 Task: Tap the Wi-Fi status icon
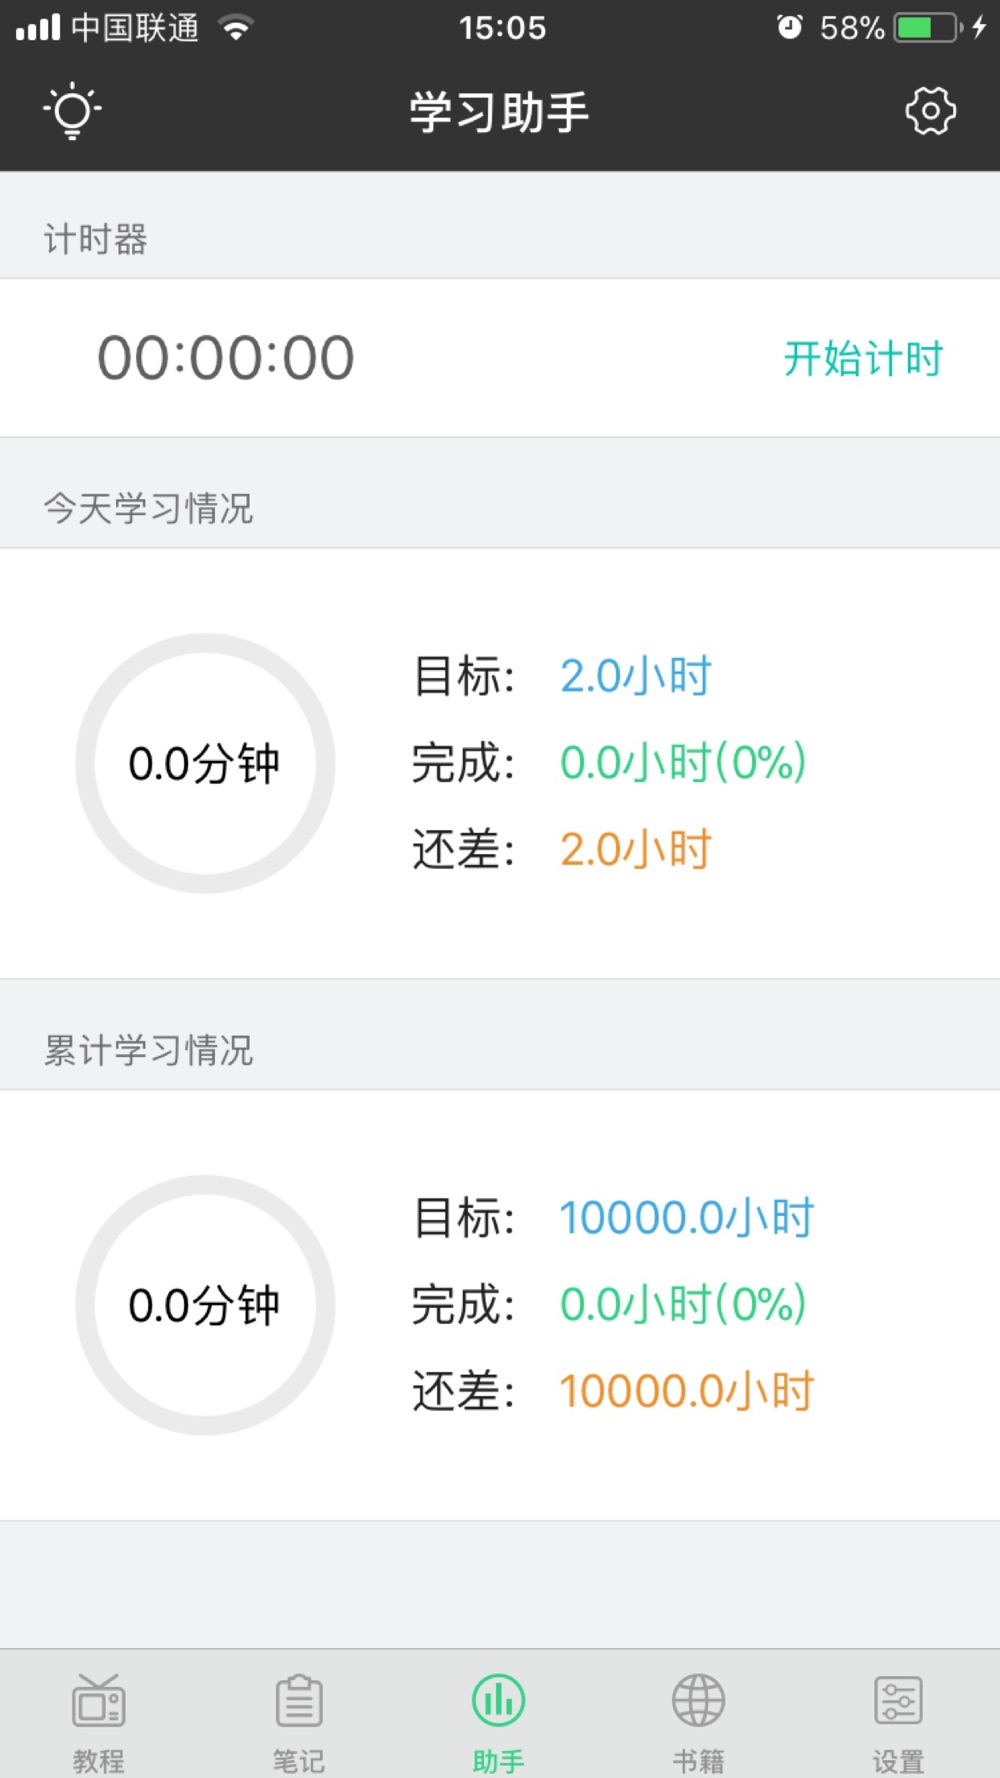[236, 27]
